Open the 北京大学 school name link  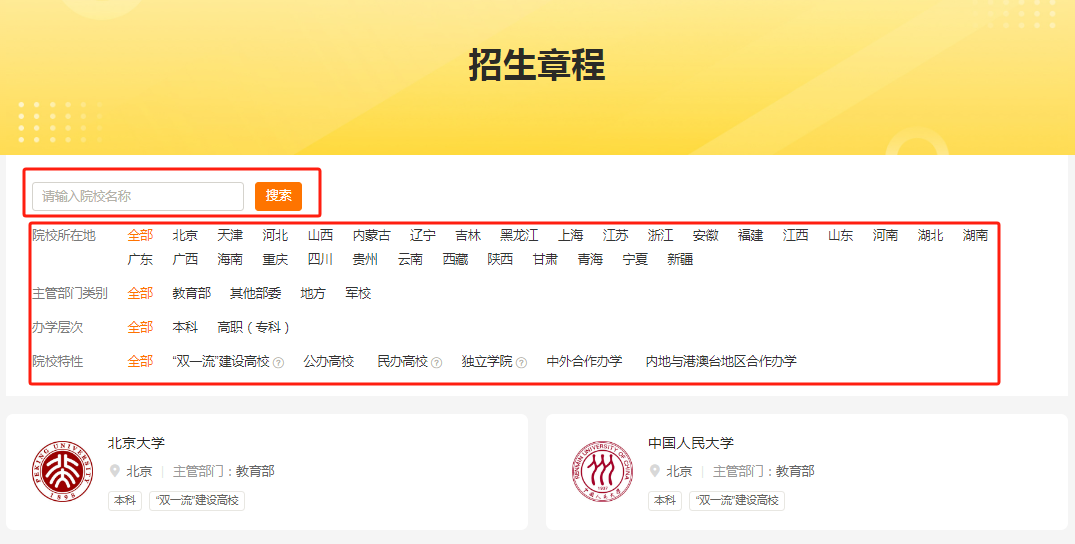point(136,443)
